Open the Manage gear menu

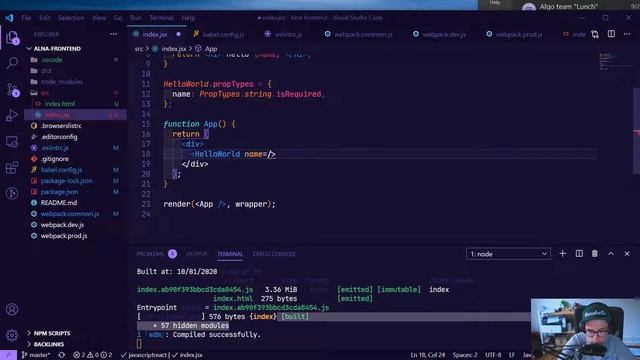[x=12, y=335]
